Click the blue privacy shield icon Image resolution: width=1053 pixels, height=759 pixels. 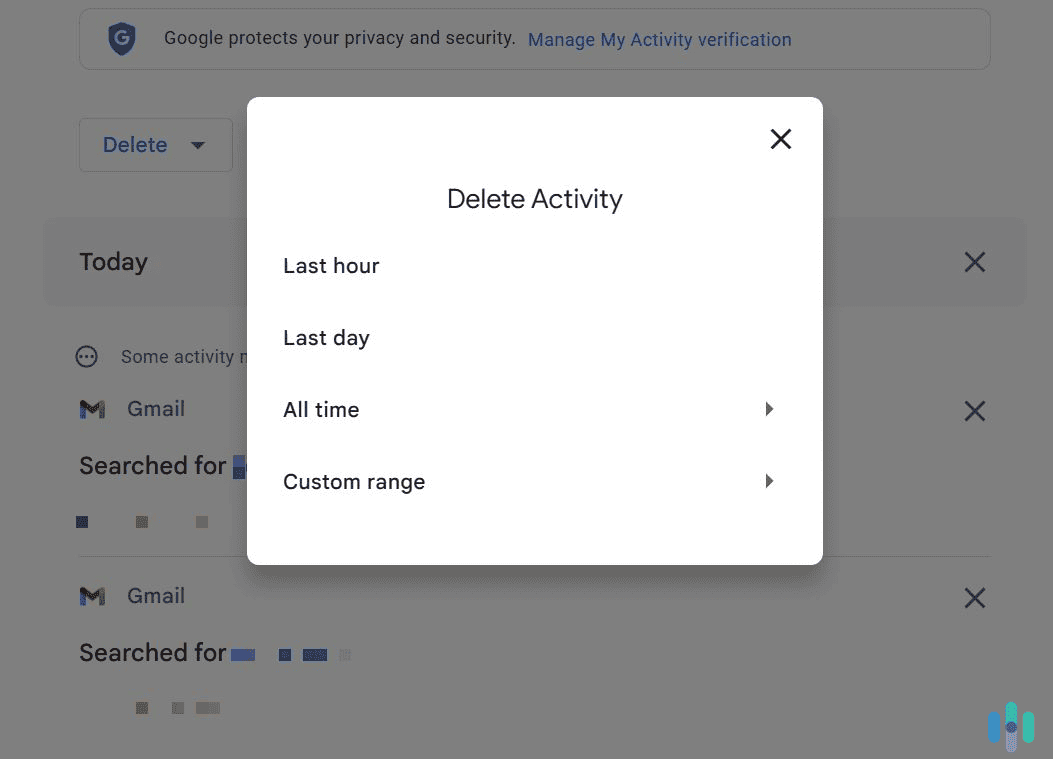(x=121, y=40)
